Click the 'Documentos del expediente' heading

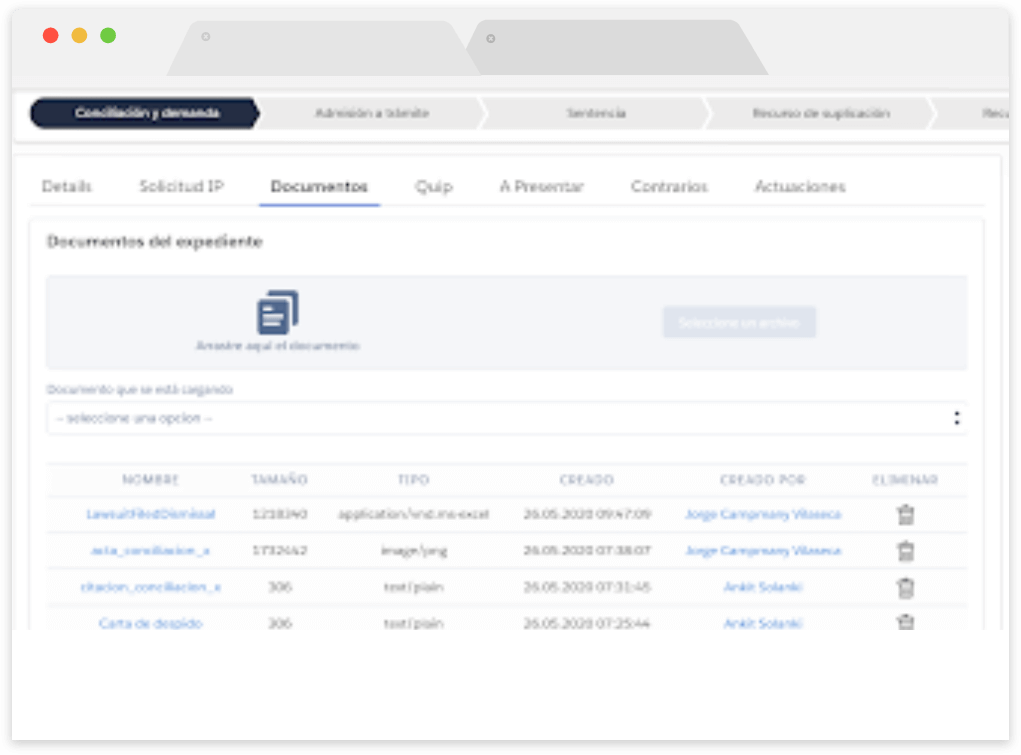click(x=154, y=242)
